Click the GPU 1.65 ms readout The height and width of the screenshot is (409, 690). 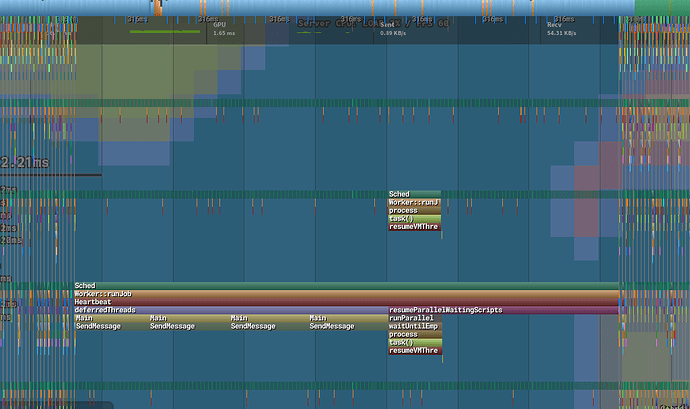tap(224, 29)
